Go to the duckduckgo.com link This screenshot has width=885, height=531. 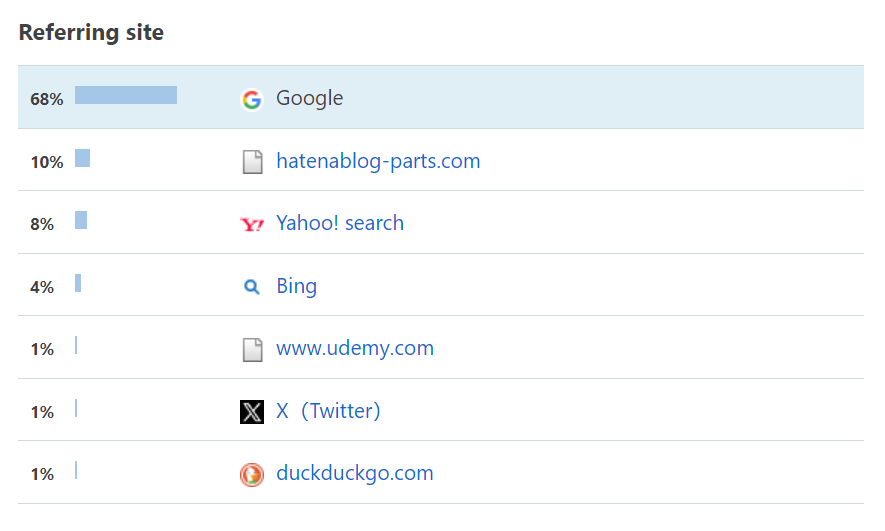tap(355, 473)
